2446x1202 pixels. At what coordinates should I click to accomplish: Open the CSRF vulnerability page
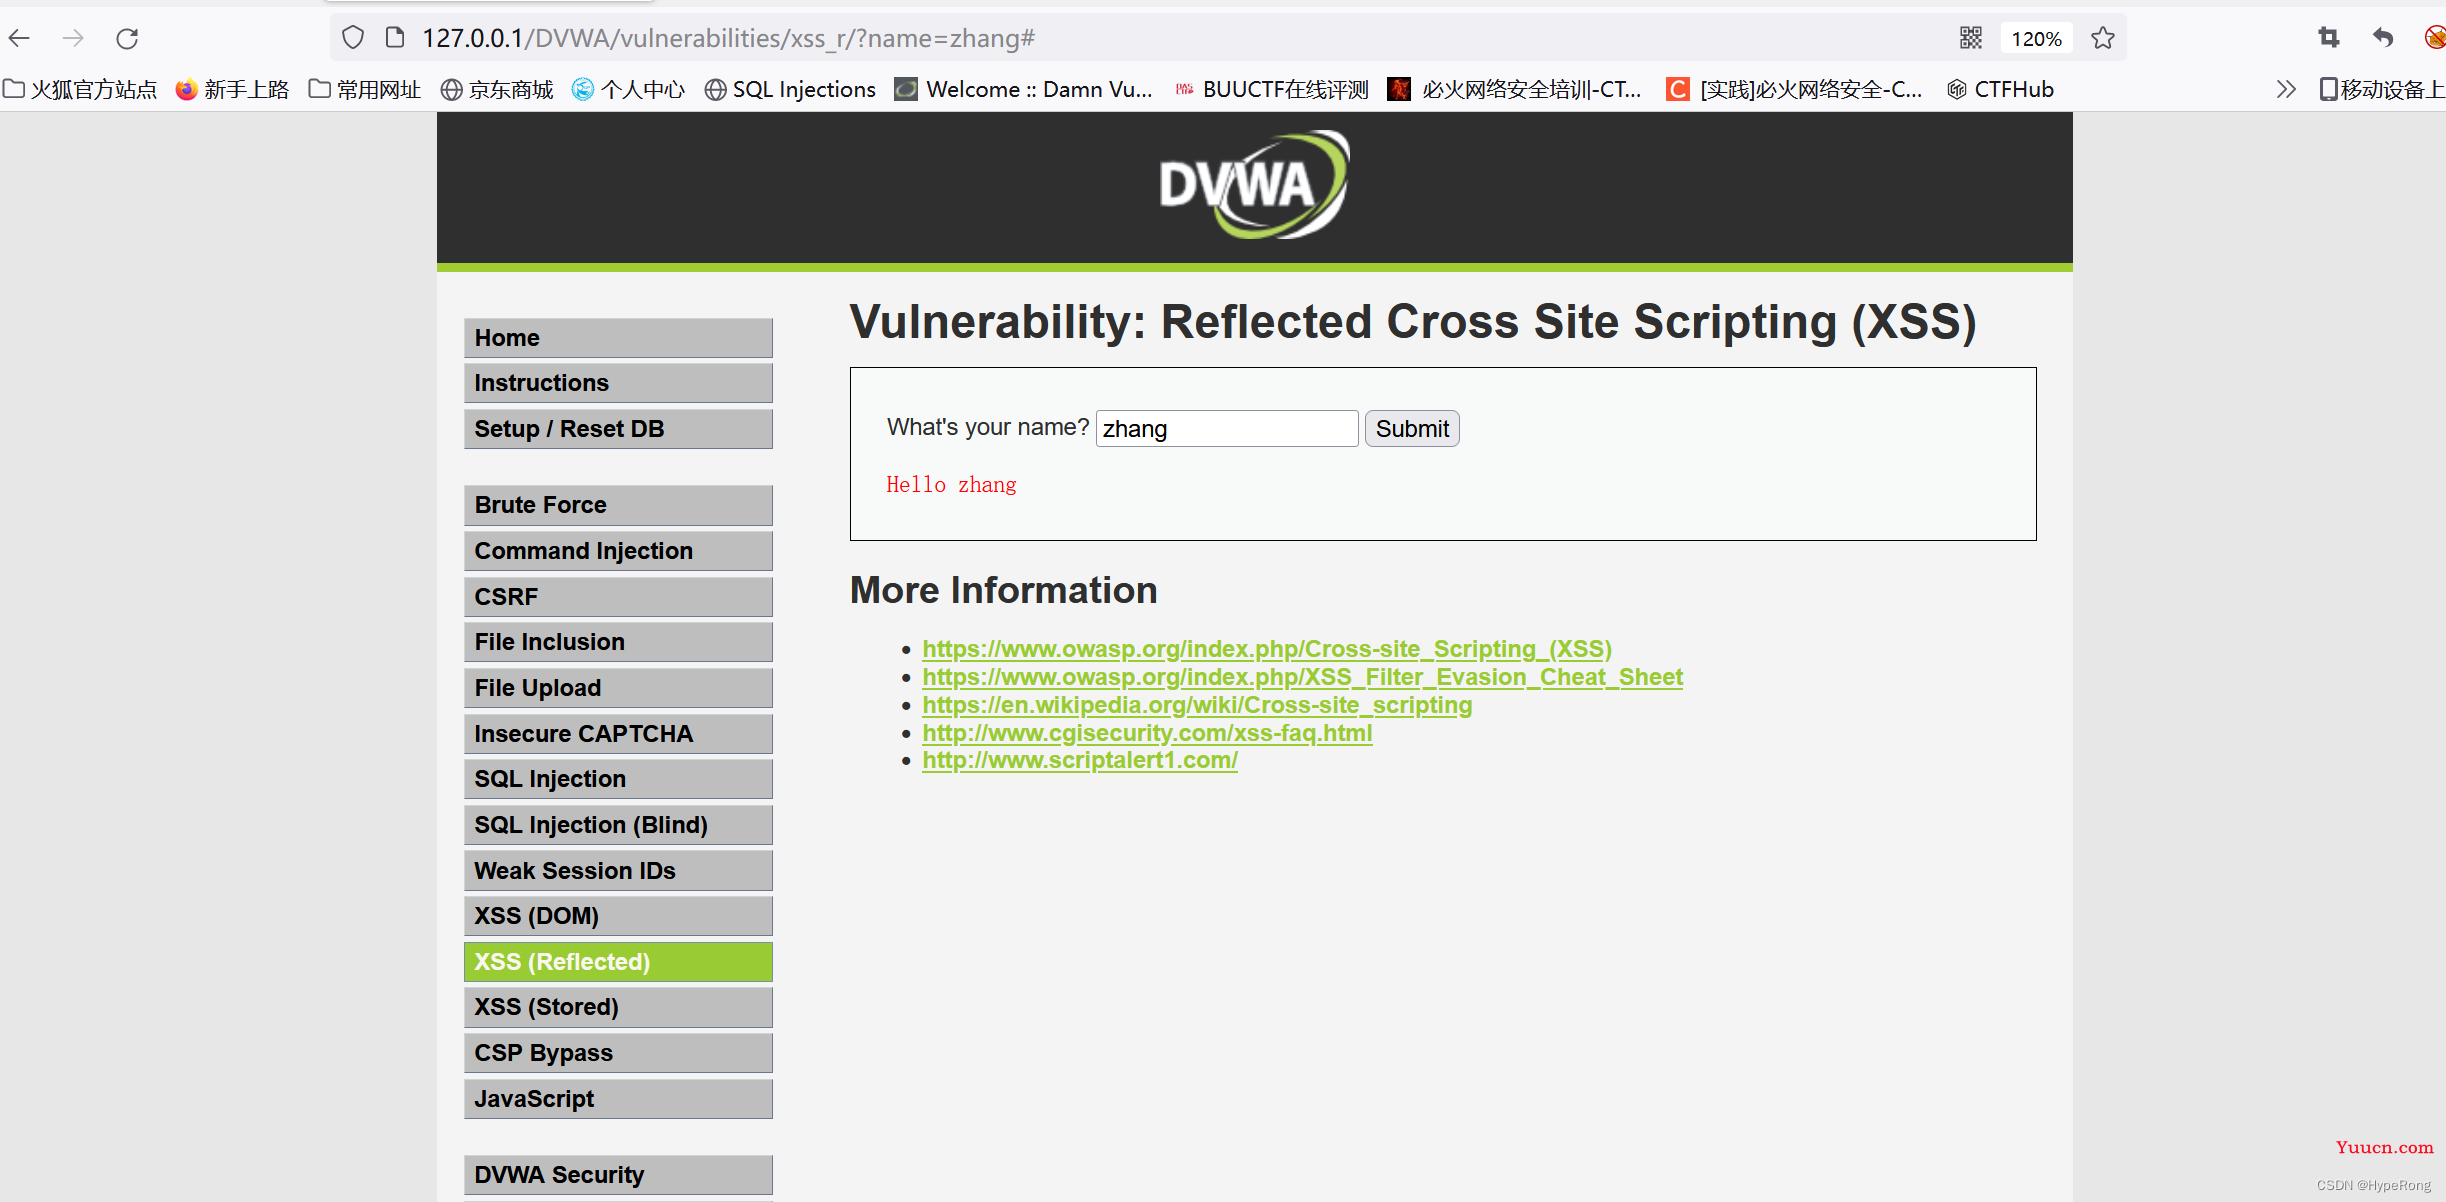[x=618, y=597]
